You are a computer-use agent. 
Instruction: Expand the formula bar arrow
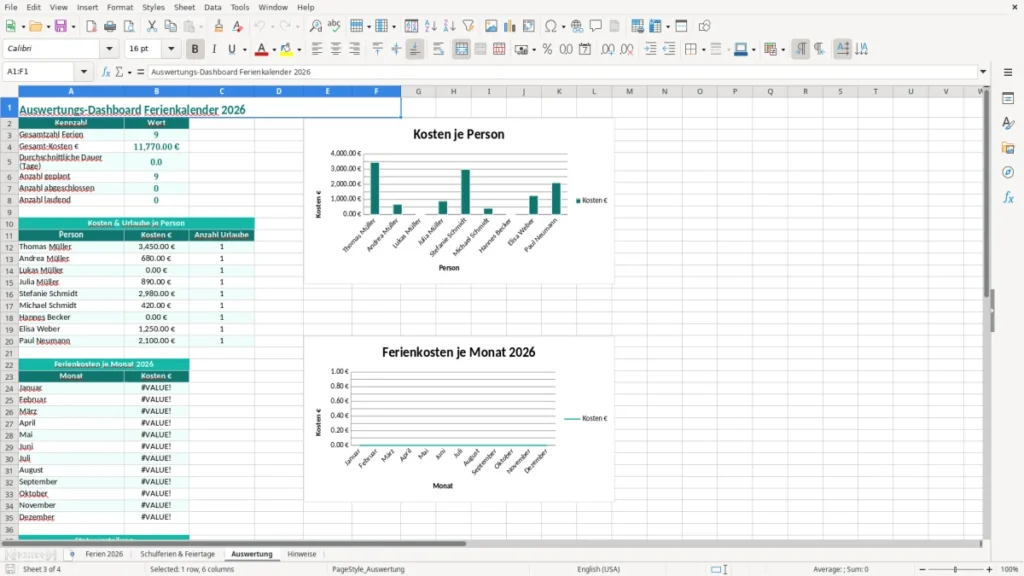click(983, 72)
